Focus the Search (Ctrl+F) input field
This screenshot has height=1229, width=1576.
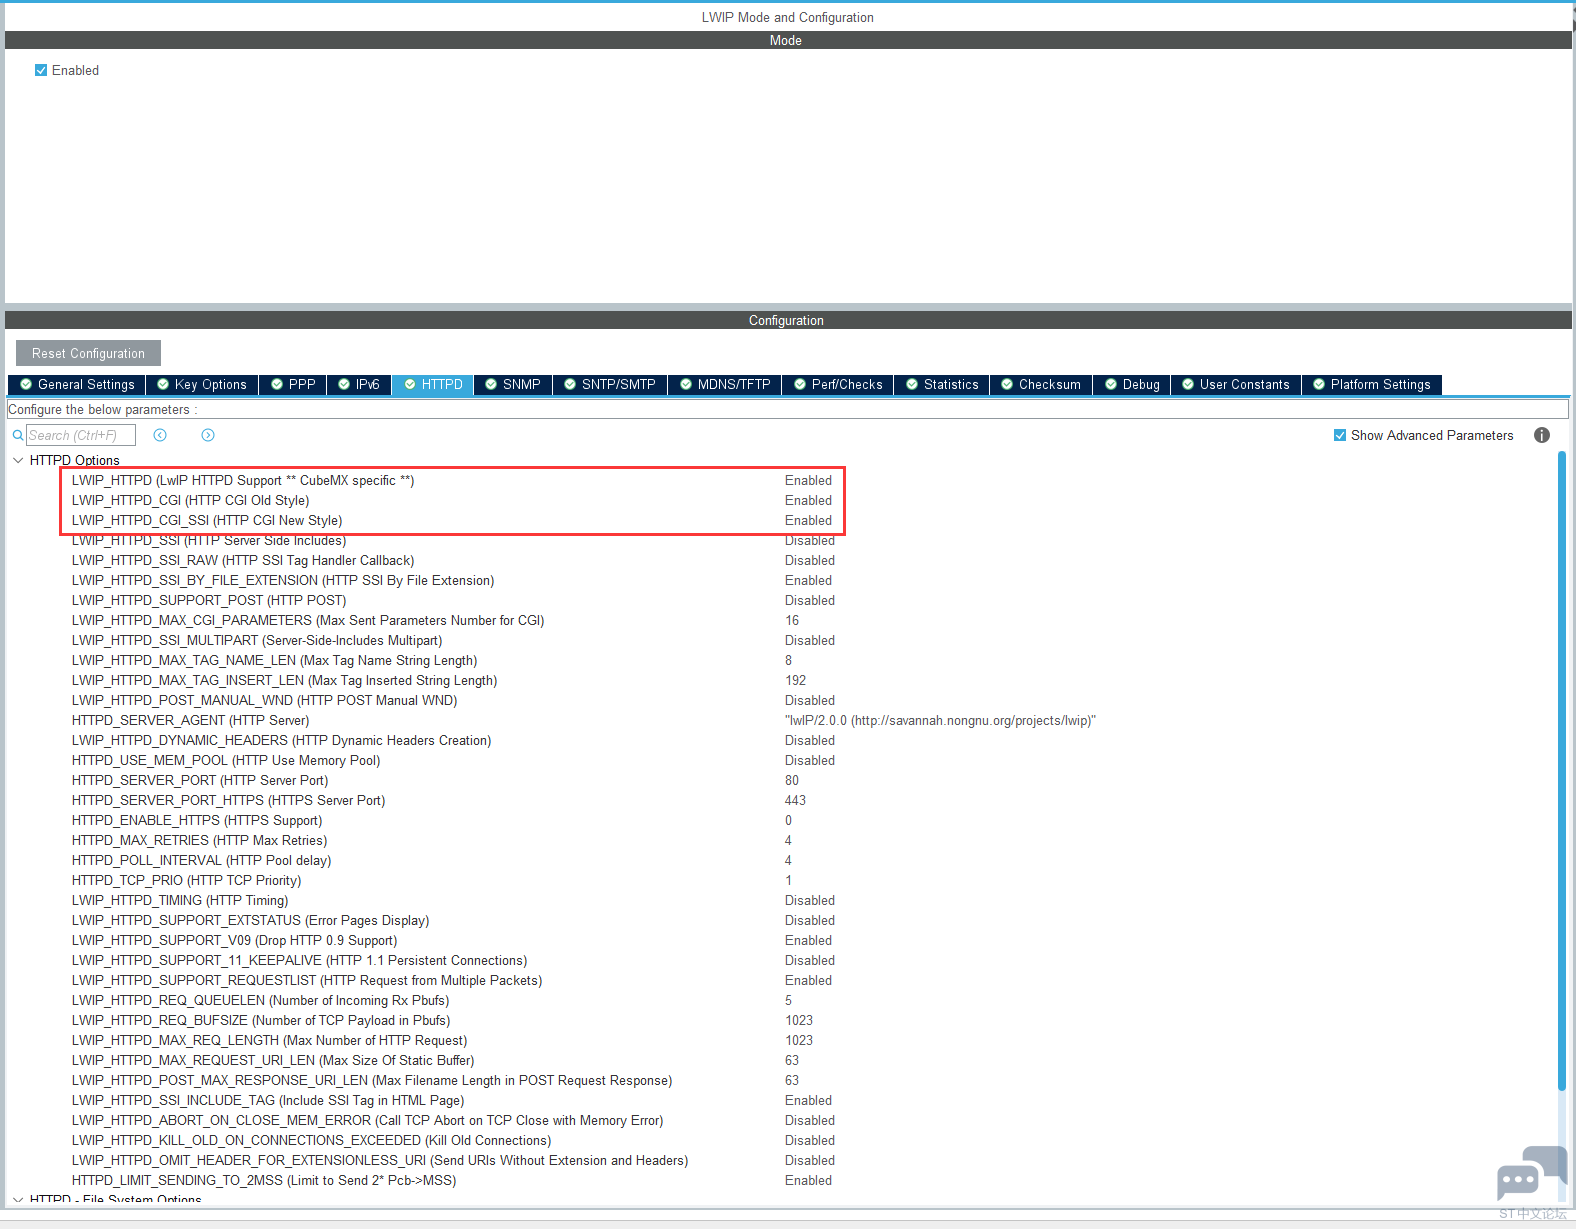pos(80,435)
